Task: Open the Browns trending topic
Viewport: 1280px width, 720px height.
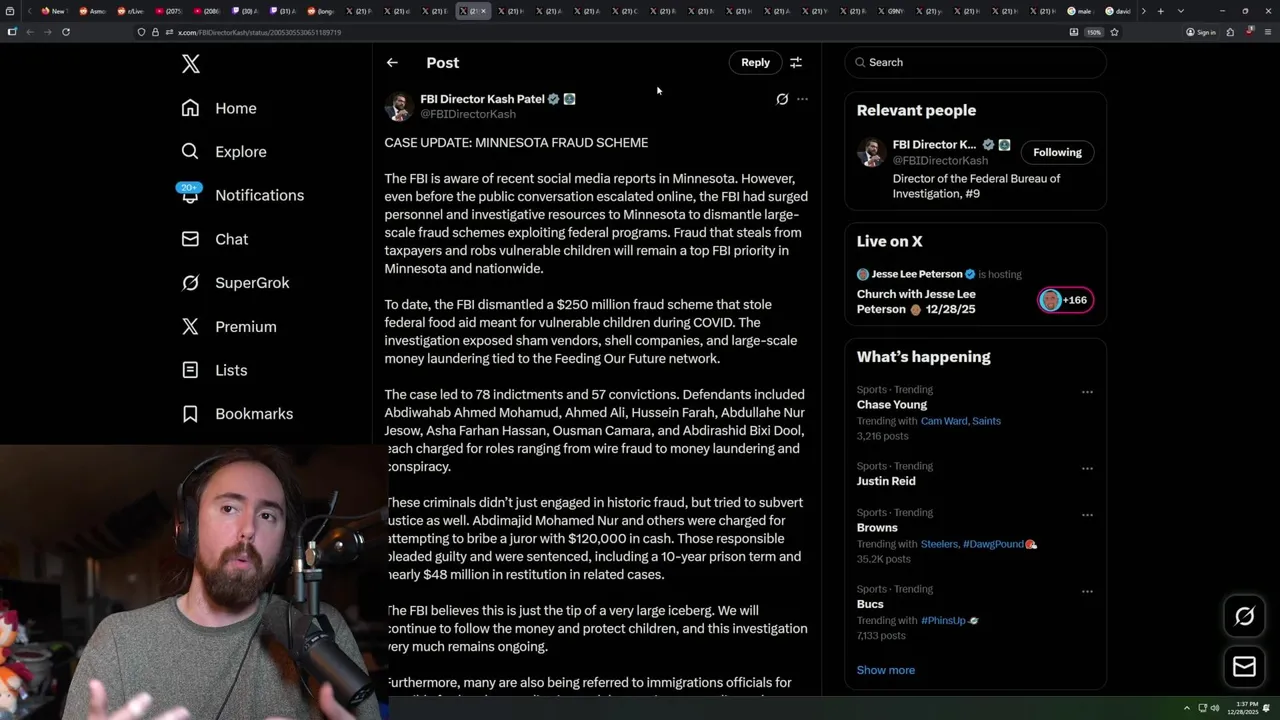Action: point(877,528)
